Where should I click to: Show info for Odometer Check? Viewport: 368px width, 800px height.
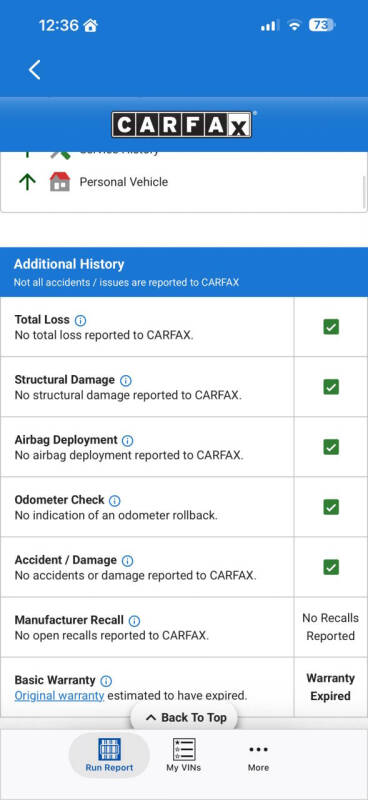pyautogui.click(x=115, y=501)
